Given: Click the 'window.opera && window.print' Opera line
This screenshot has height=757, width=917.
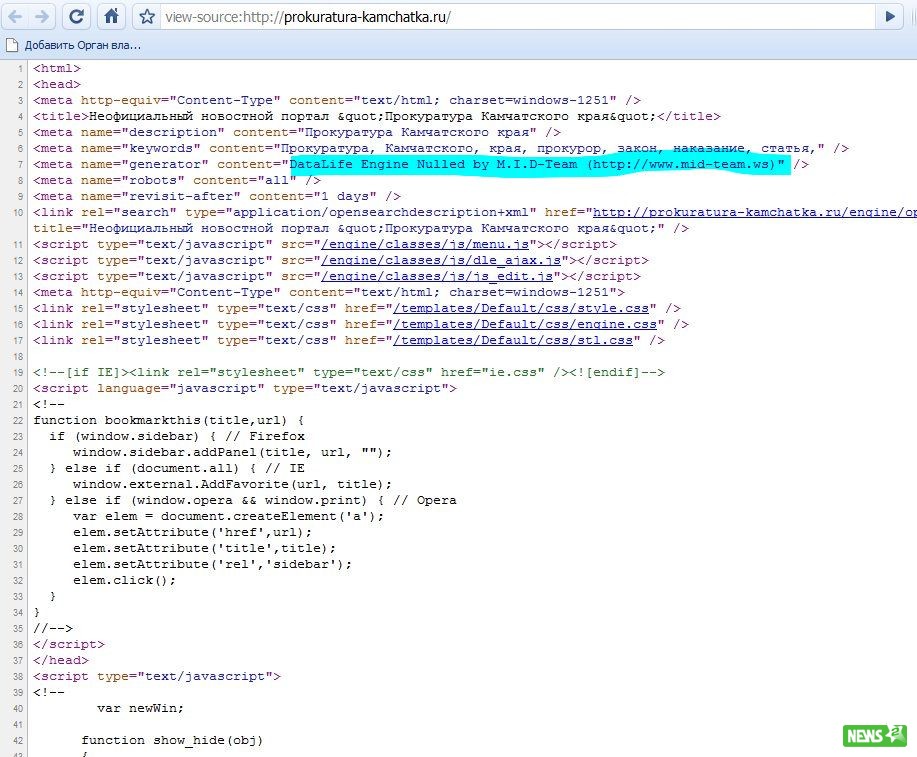Looking at the screenshot, I should point(253,500).
